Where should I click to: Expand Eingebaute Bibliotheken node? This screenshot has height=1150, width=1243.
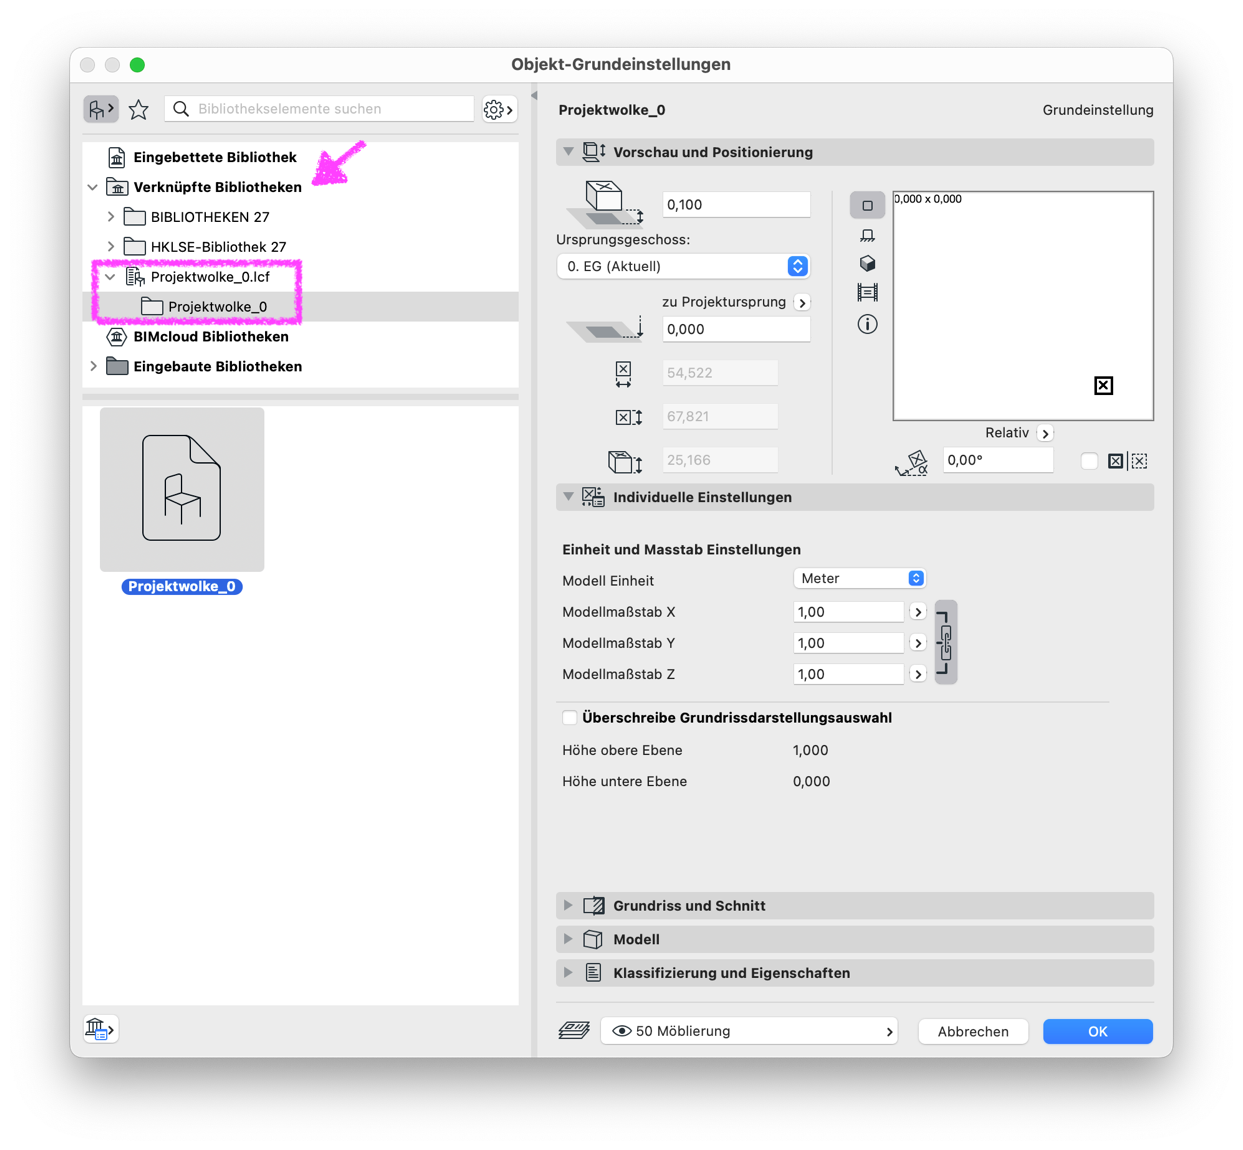(x=93, y=367)
